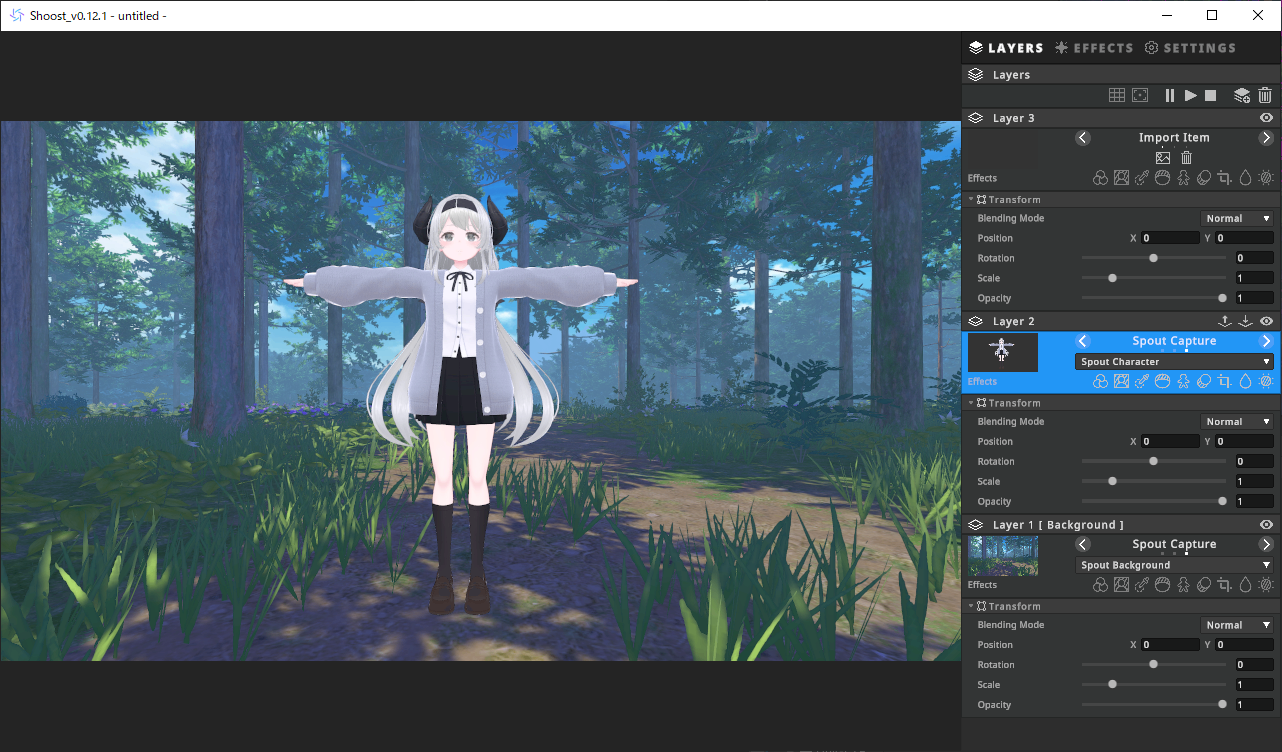This screenshot has width=1282, height=752.
Task: Open the image import icon under Import Item
Action: (x=1162, y=157)
